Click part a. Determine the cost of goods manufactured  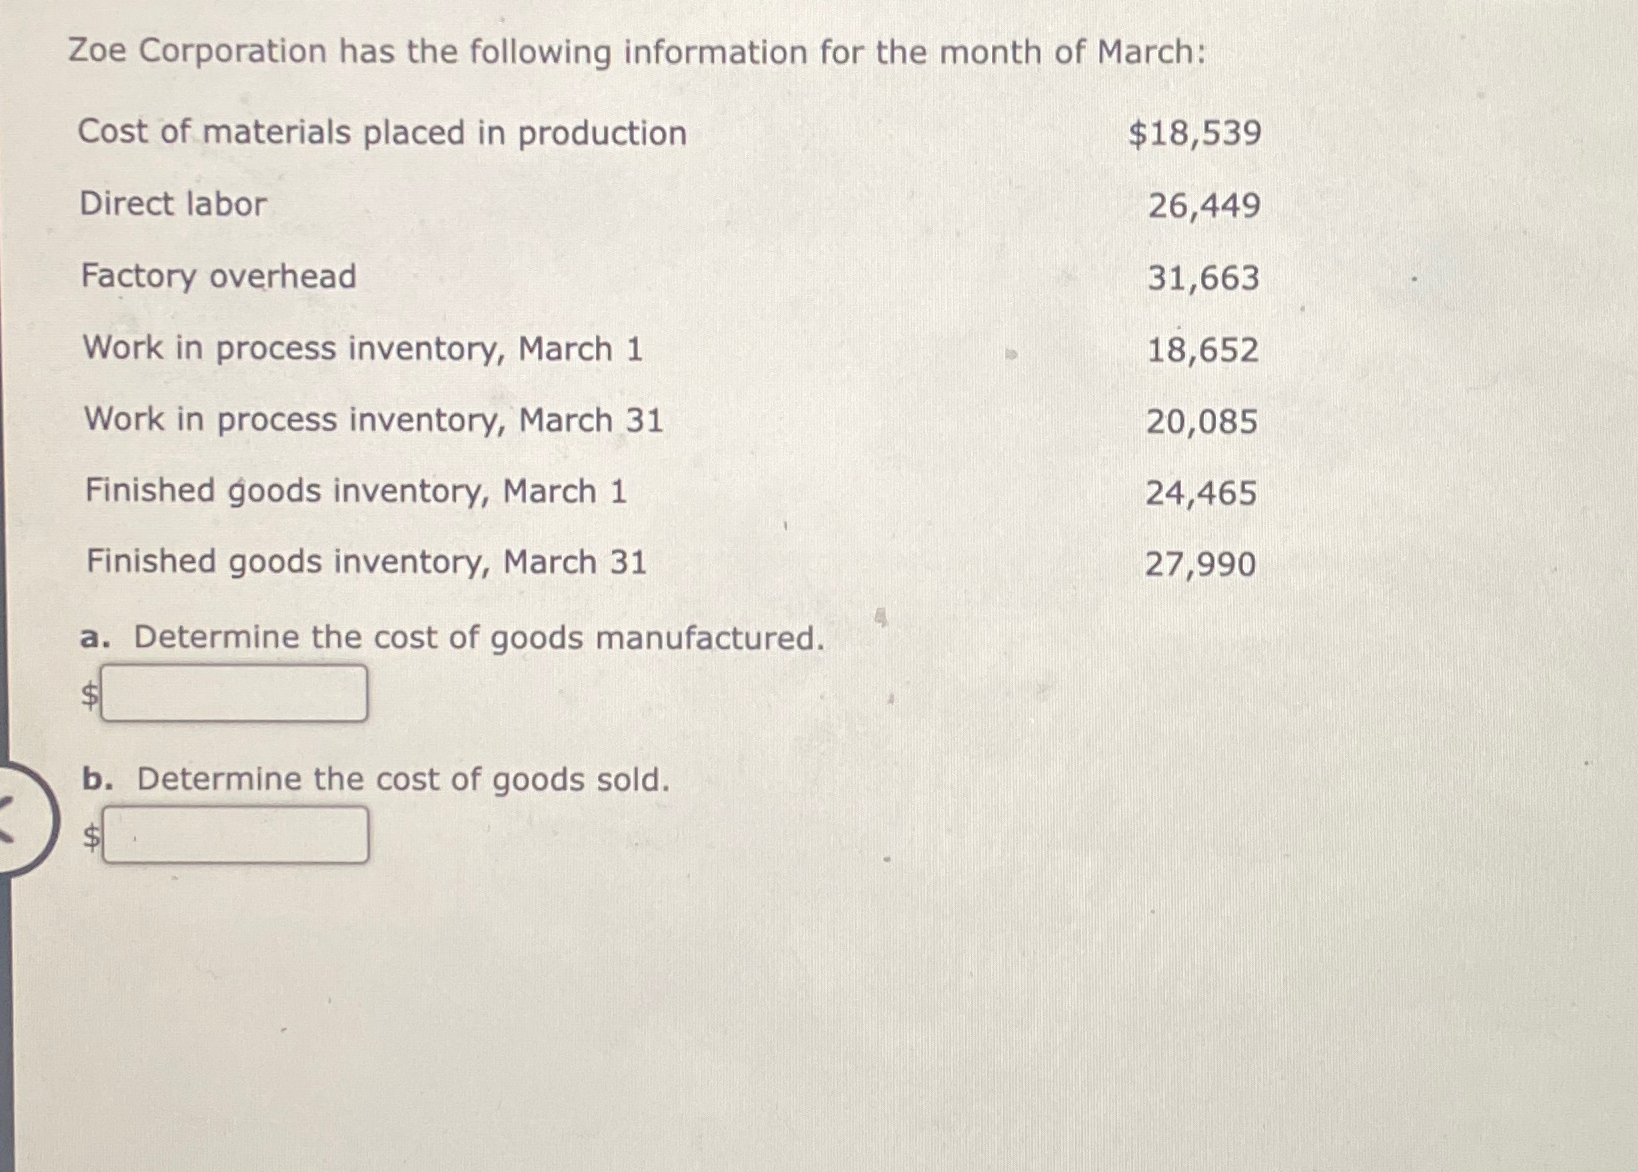tap(450, 637)
